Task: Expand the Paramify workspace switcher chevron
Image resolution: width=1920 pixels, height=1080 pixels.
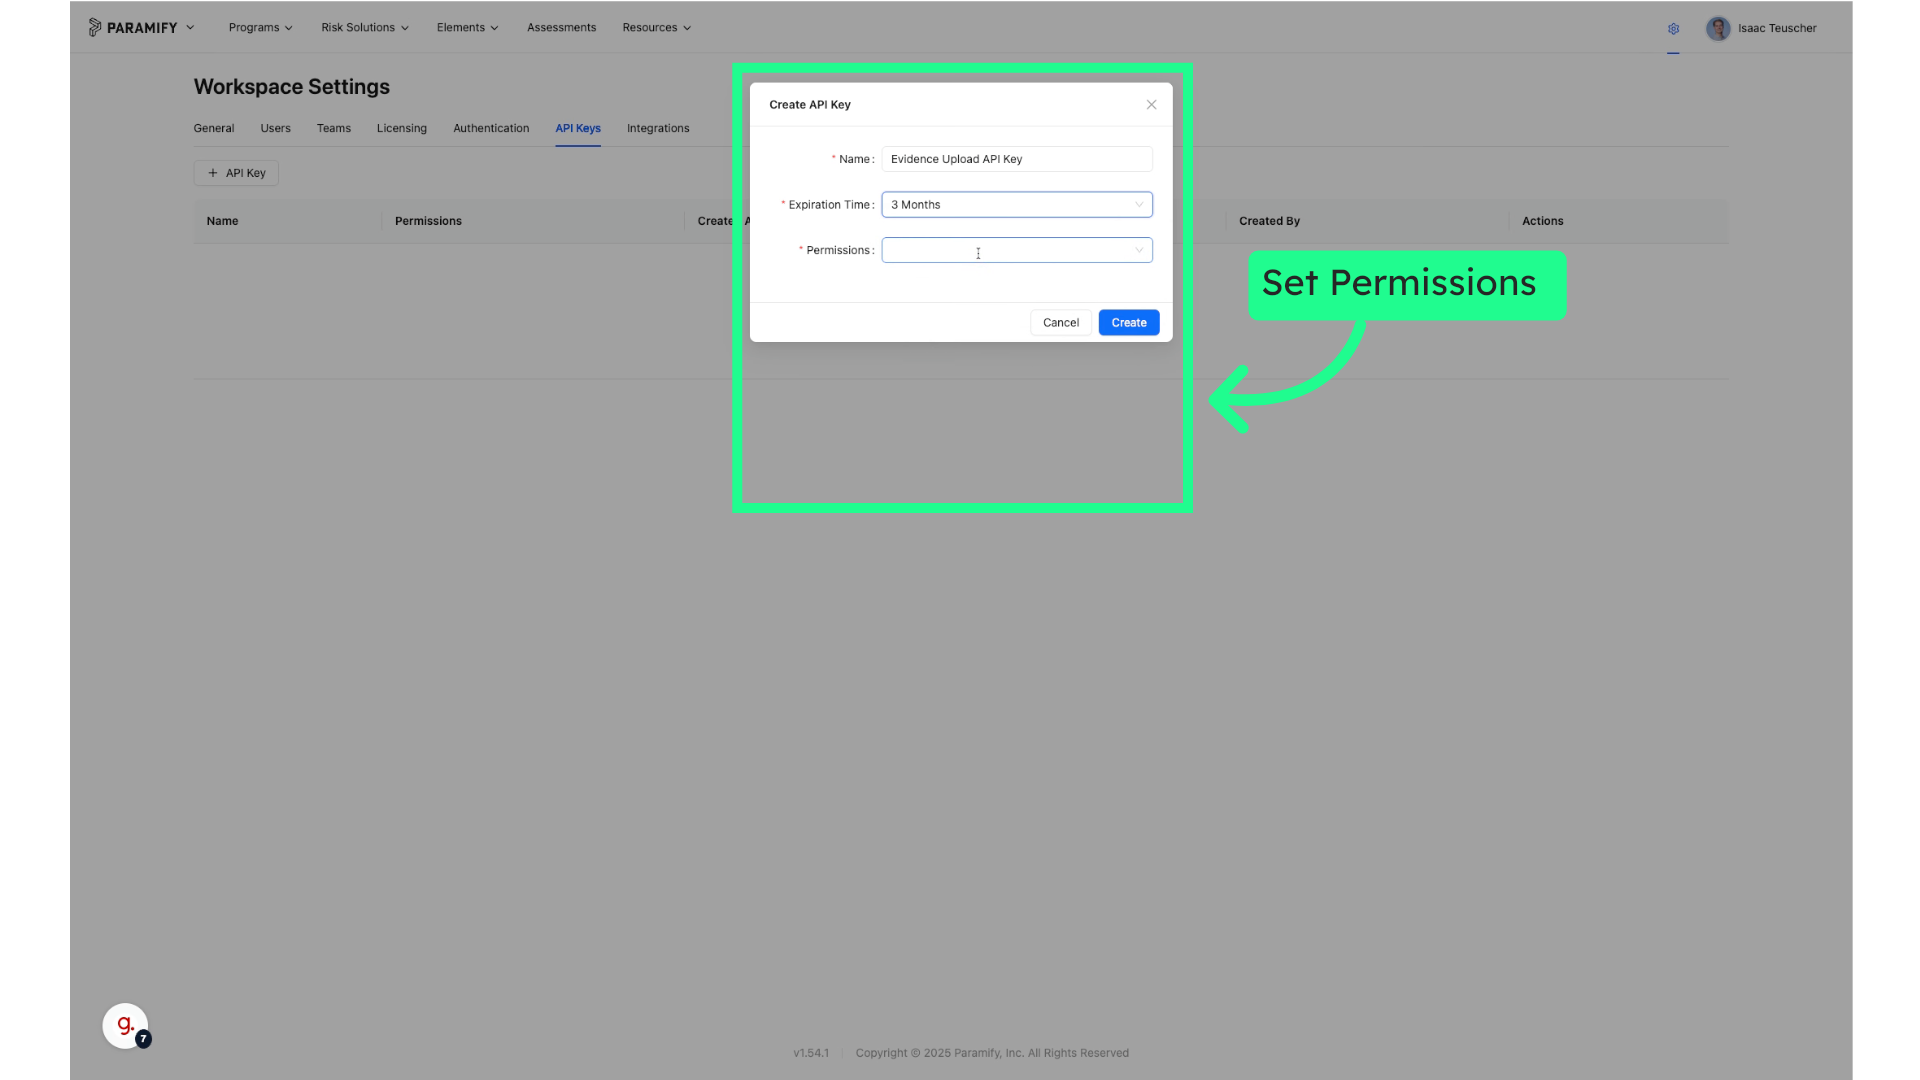Action: click(190, 28)
